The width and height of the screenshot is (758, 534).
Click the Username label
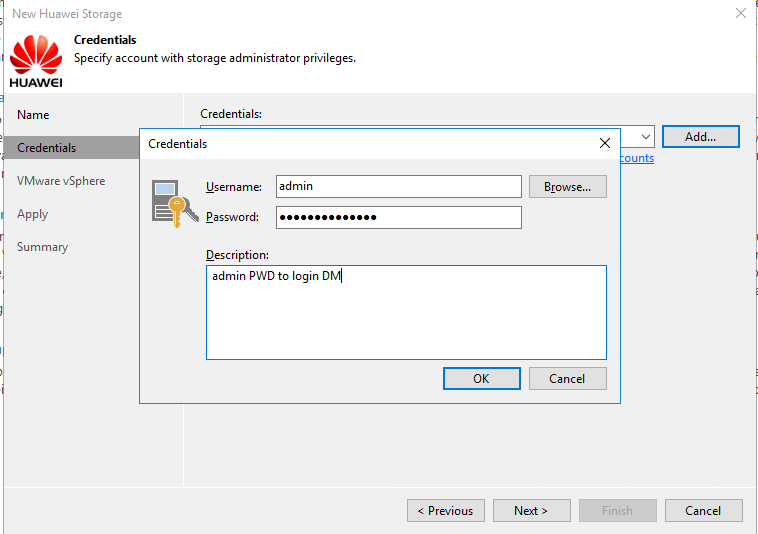[x=234, y=187]
